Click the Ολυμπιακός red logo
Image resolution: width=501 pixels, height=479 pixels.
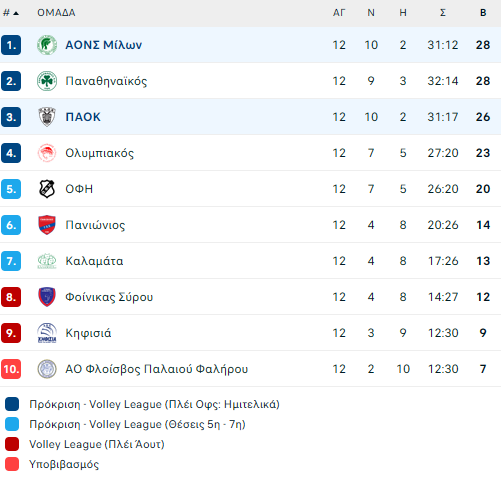click(x=47, y=153)
